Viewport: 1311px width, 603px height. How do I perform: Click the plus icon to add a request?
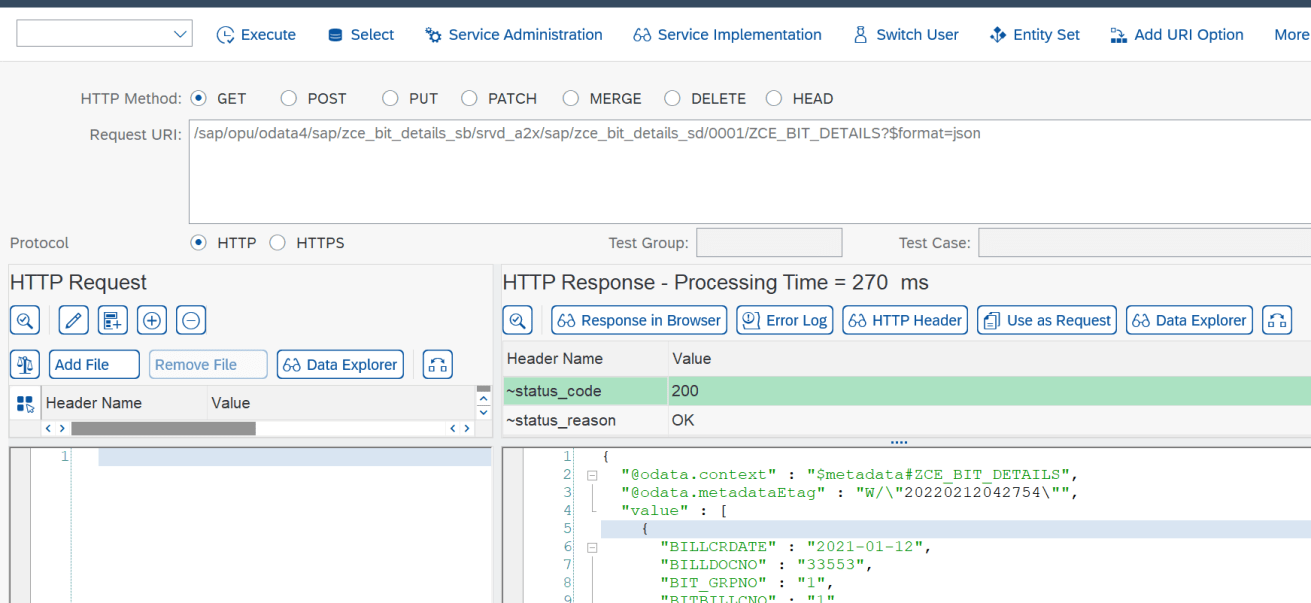click(x=150, y=319)
